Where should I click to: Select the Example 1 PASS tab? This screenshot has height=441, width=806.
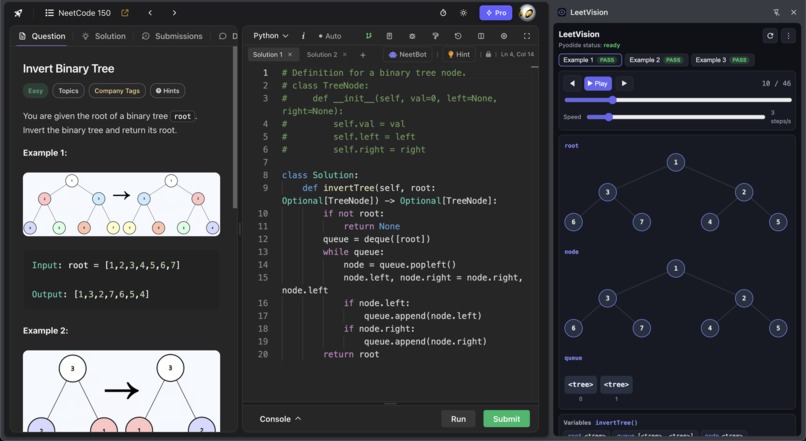[590, 60]
